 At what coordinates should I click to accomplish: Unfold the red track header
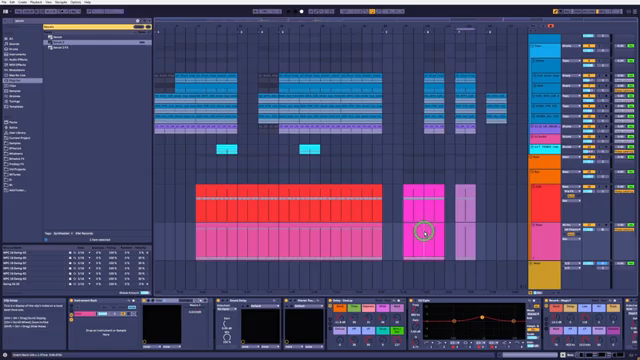click(x=533, y=187)
